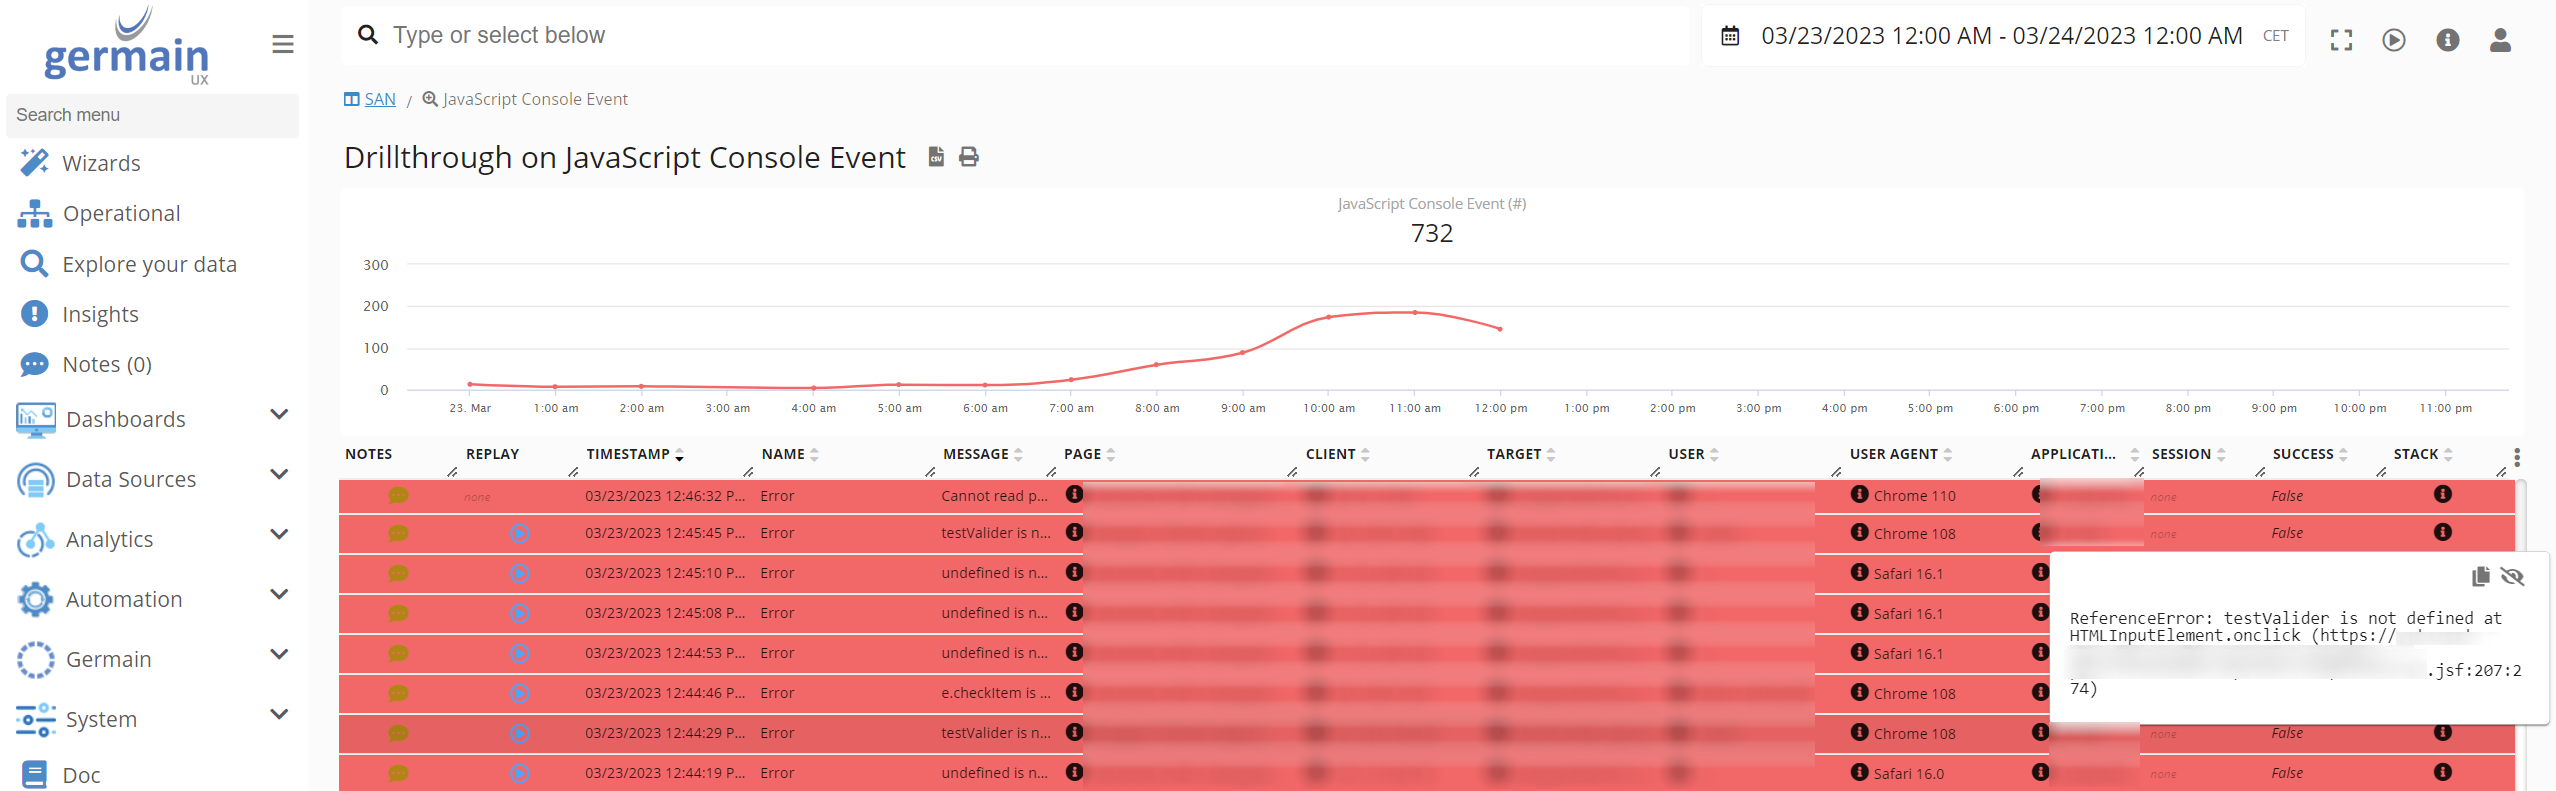The height and width of the screenshot is (791, 2556).
Task: Open the user profile icon
Action: coord(2499,40)
